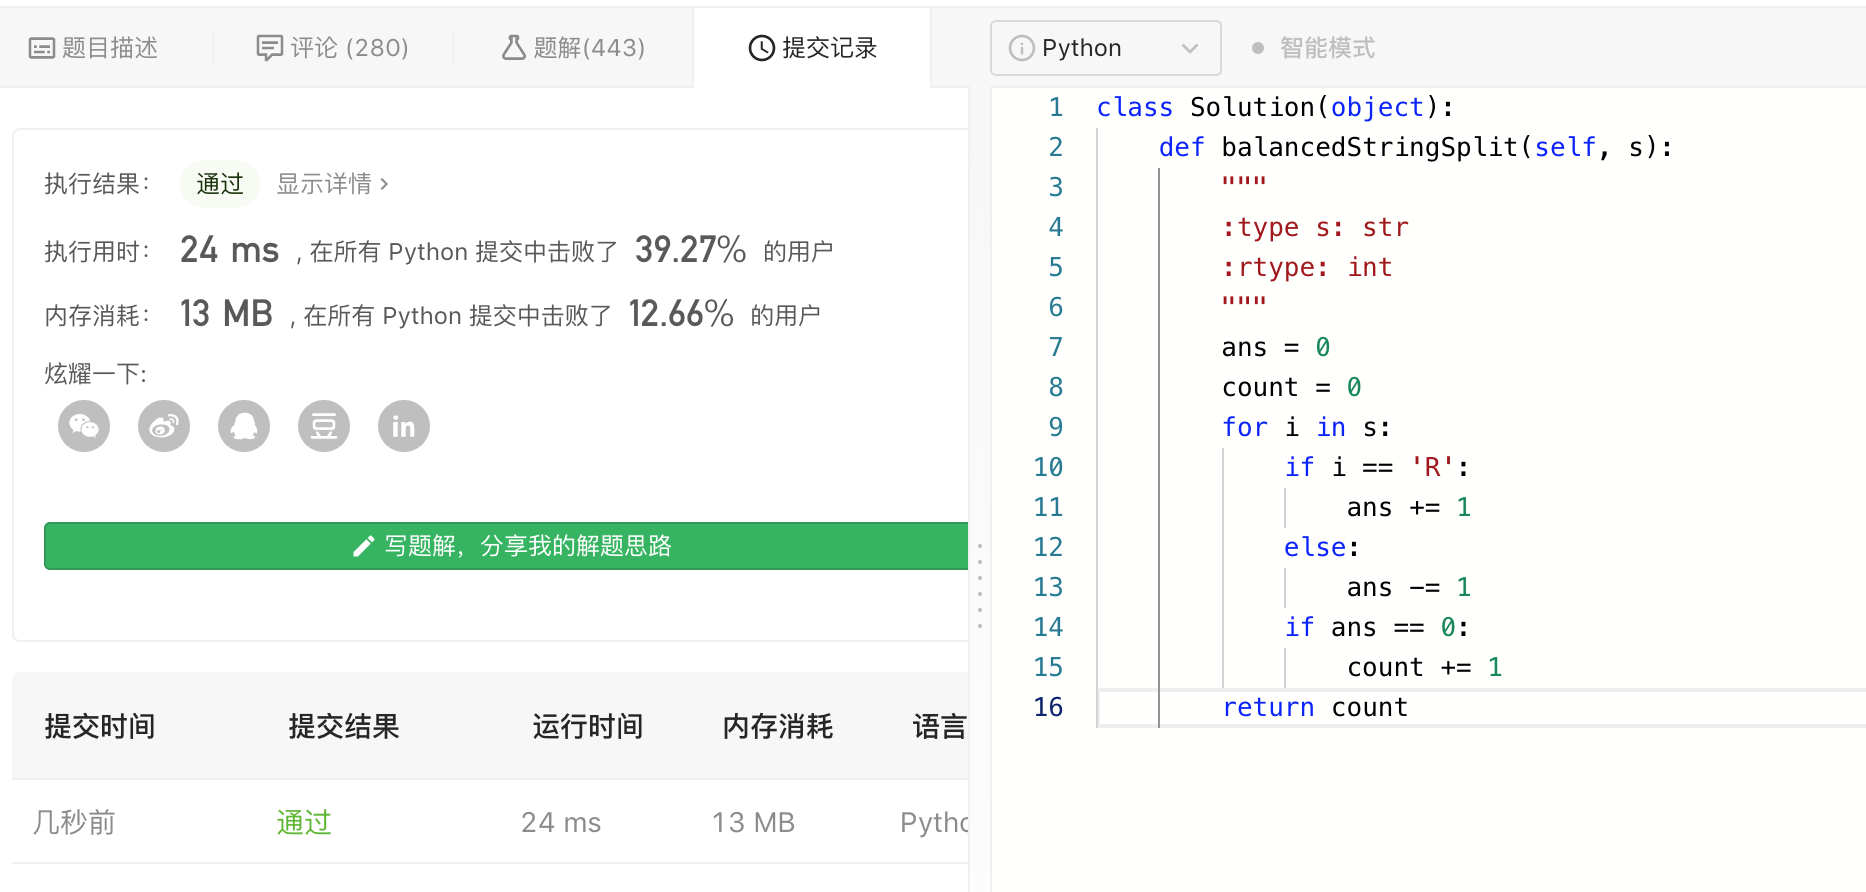1866x892 pixels.
Task: Share result via Weibo icon
Action: (164, 427)
